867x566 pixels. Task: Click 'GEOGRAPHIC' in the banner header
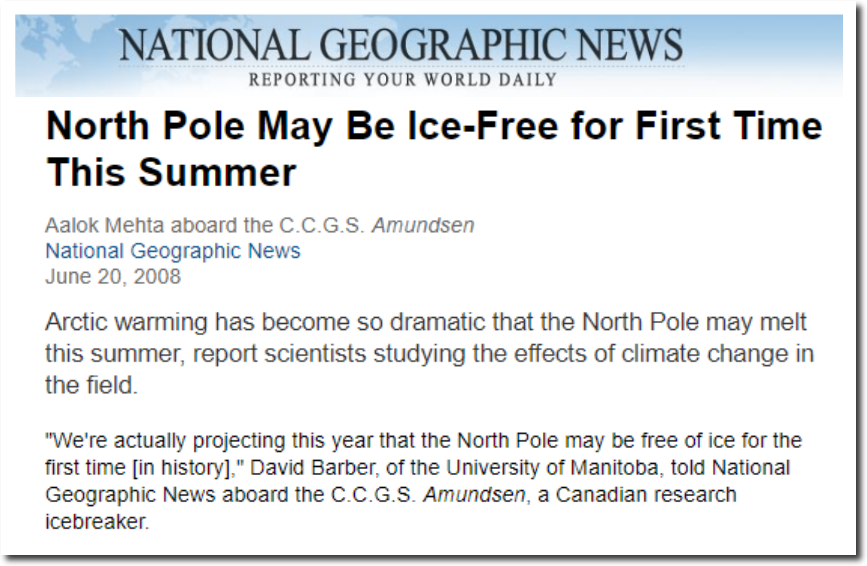[442, 45]
